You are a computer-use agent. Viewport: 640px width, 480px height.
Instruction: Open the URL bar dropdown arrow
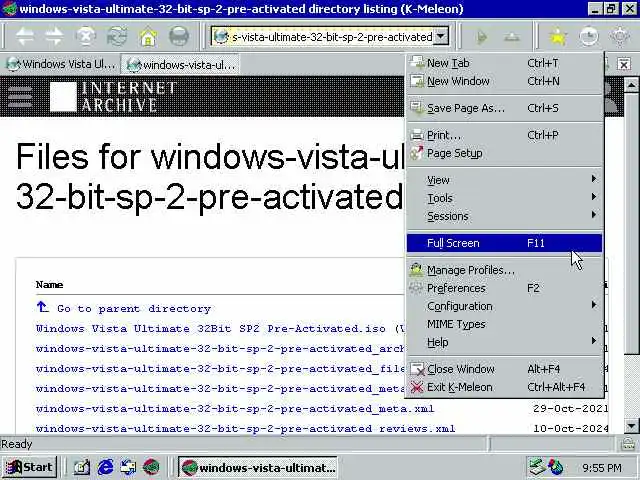point(441,37)
